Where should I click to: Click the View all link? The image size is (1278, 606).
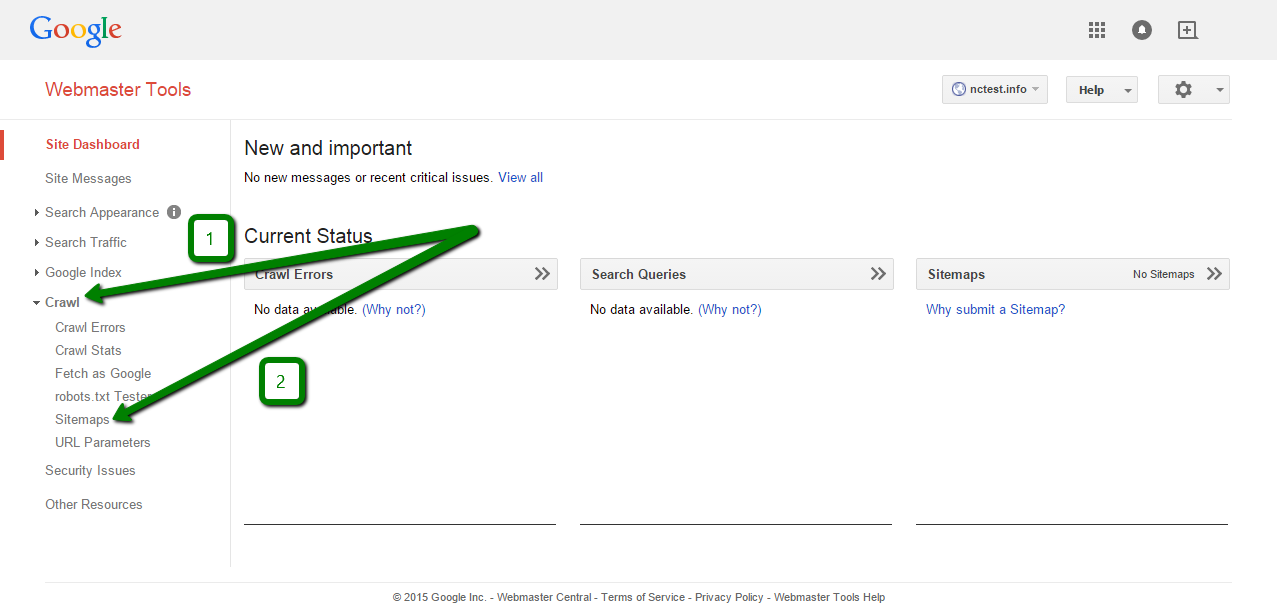[520, 177]
